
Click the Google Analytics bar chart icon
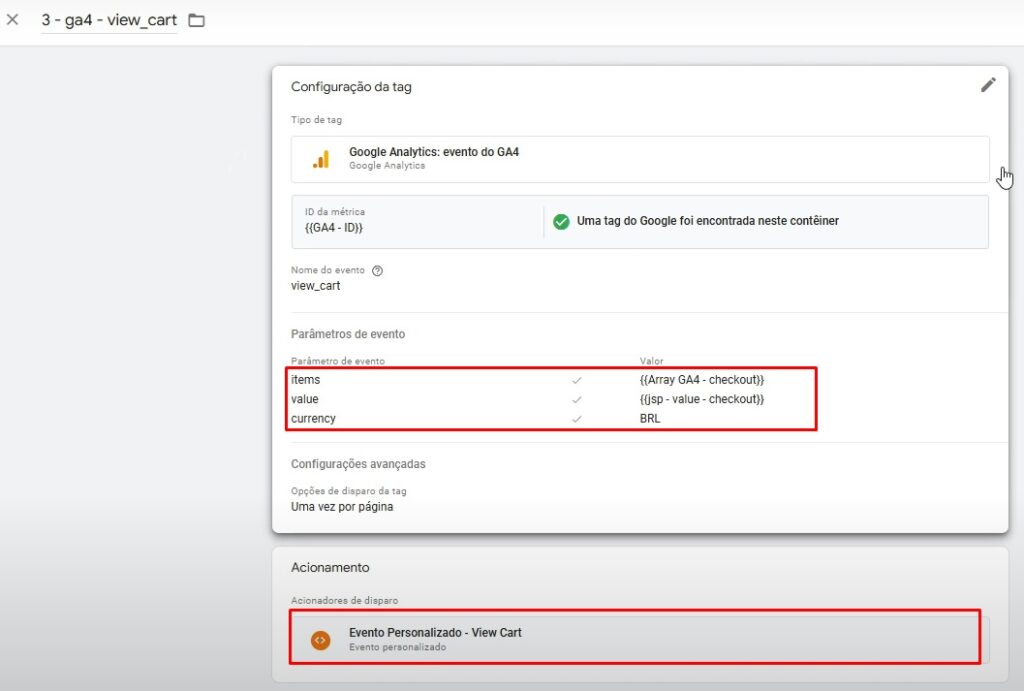pyautogui.click(x=321, y=159)
